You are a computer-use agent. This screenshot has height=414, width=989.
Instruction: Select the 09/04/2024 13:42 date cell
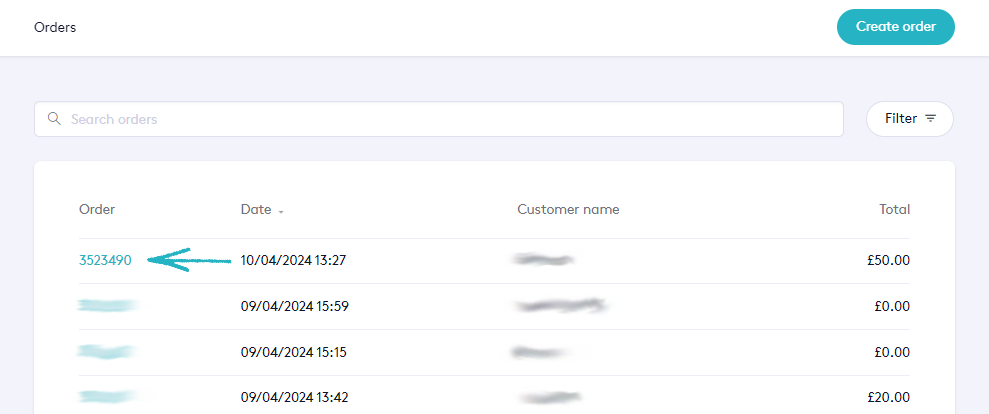click(x=294, y=397)
